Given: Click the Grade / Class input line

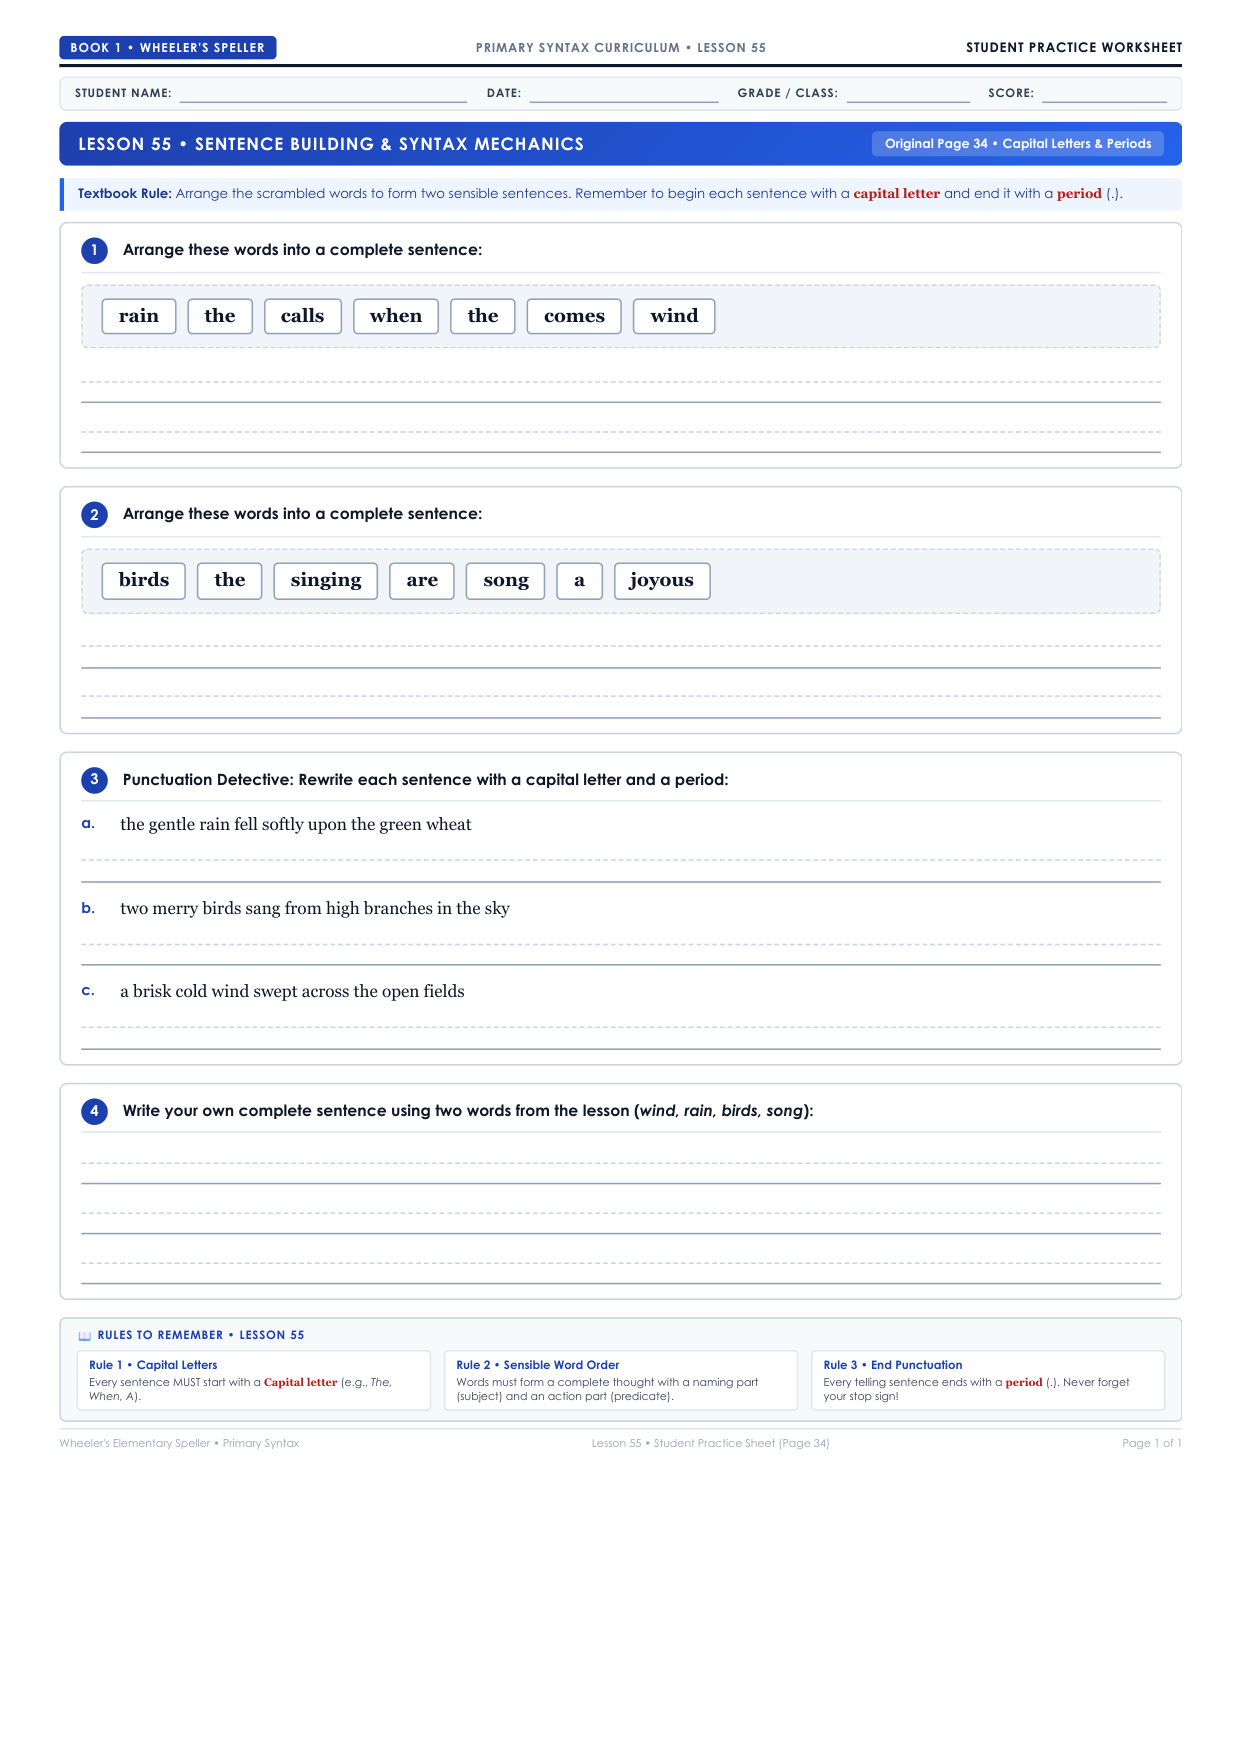Looking at the screenshot, I should point(908,94).
